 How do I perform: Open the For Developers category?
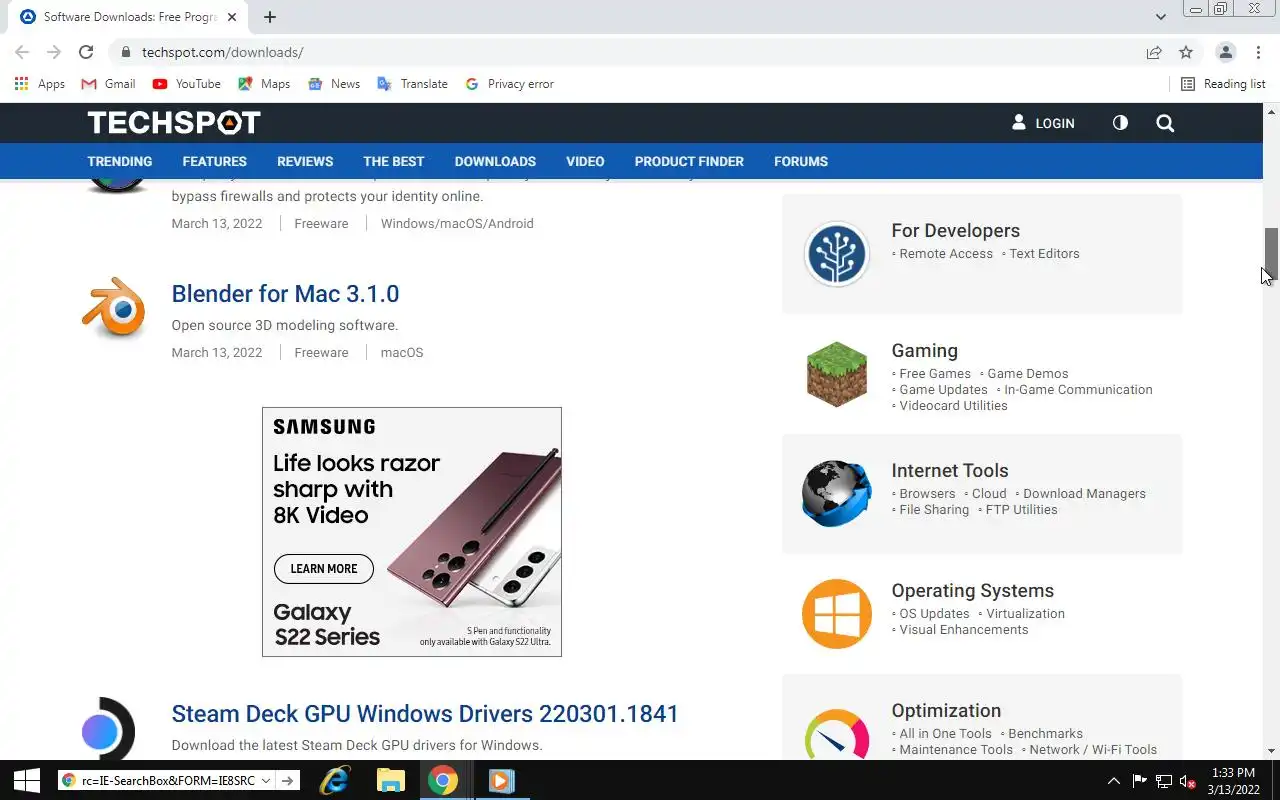[956, 231]
